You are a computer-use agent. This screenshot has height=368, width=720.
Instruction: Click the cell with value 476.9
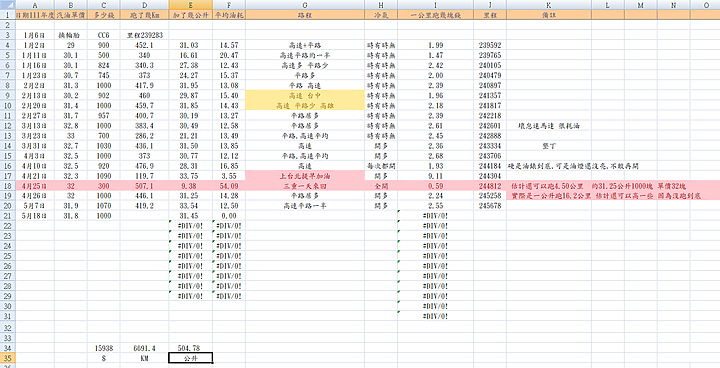145,166
